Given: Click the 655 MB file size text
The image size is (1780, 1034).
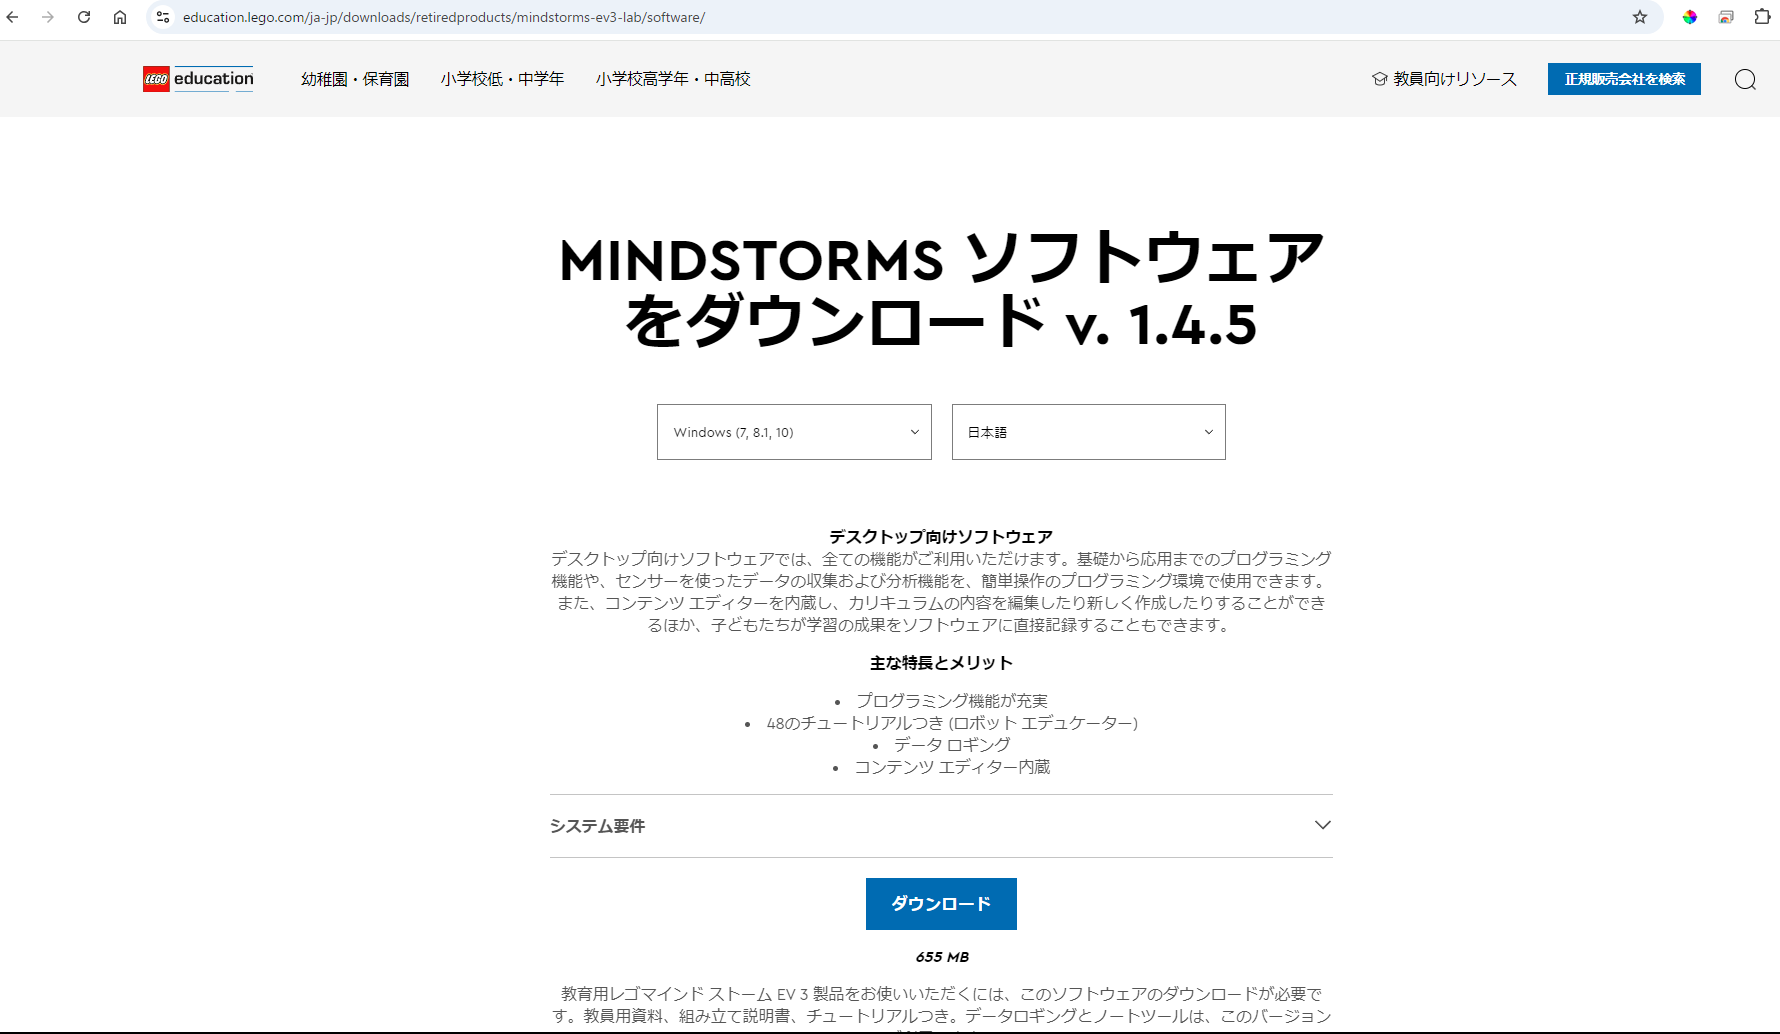Looking at the screenshot, I should pyautogui.click(x=942, y=957).
